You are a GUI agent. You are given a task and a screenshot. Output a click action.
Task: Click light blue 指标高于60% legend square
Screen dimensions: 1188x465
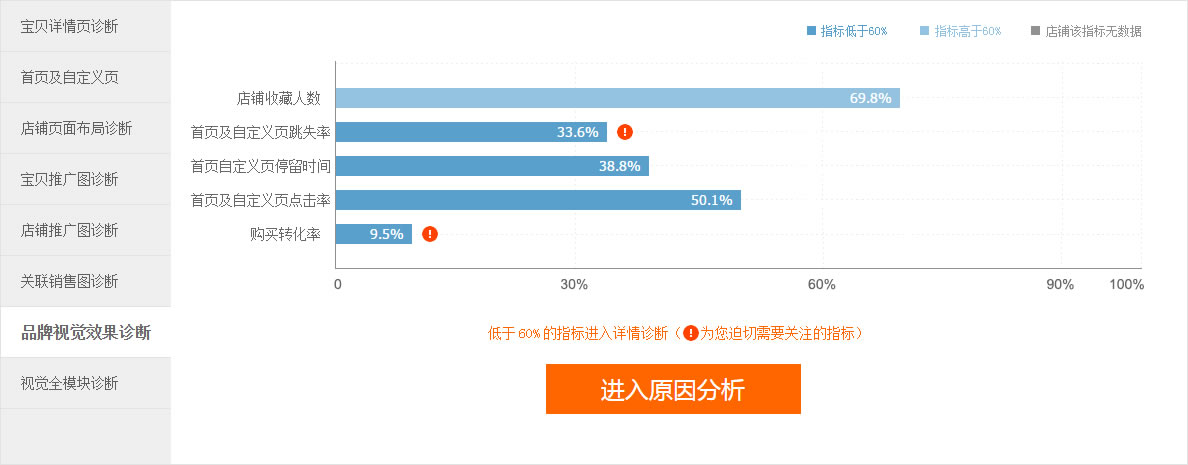click(924, 31)
